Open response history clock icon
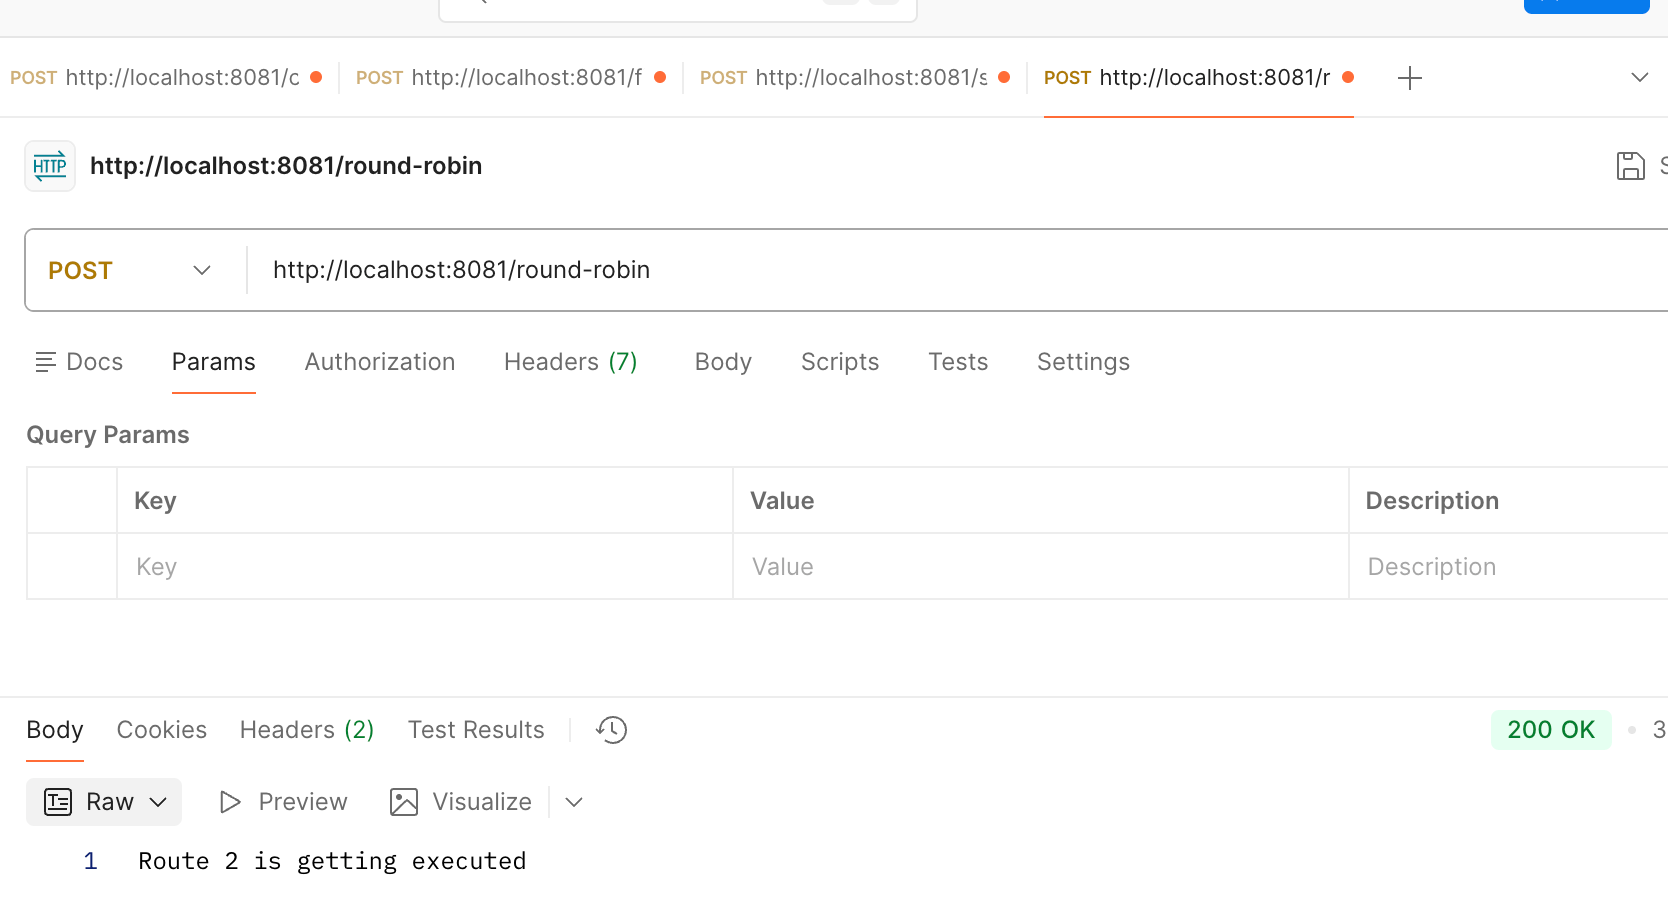Viewport: 1668px width, 924px height. [611, 730]
